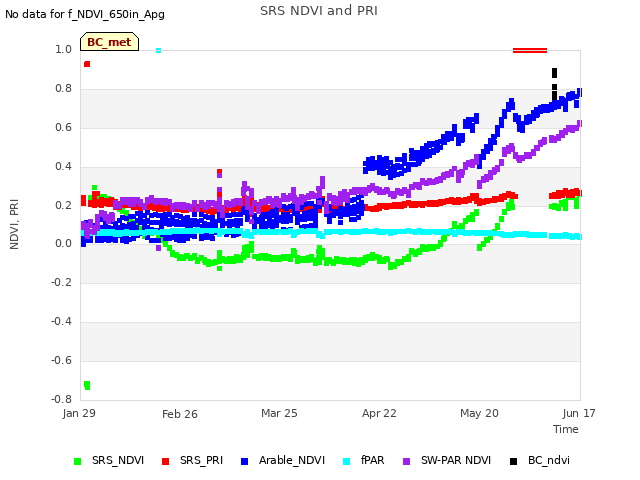Click the cyan fPAR legend swatch
Viewport: 640px width, 480px height.
pyautogui.click(x=347, y=461)
